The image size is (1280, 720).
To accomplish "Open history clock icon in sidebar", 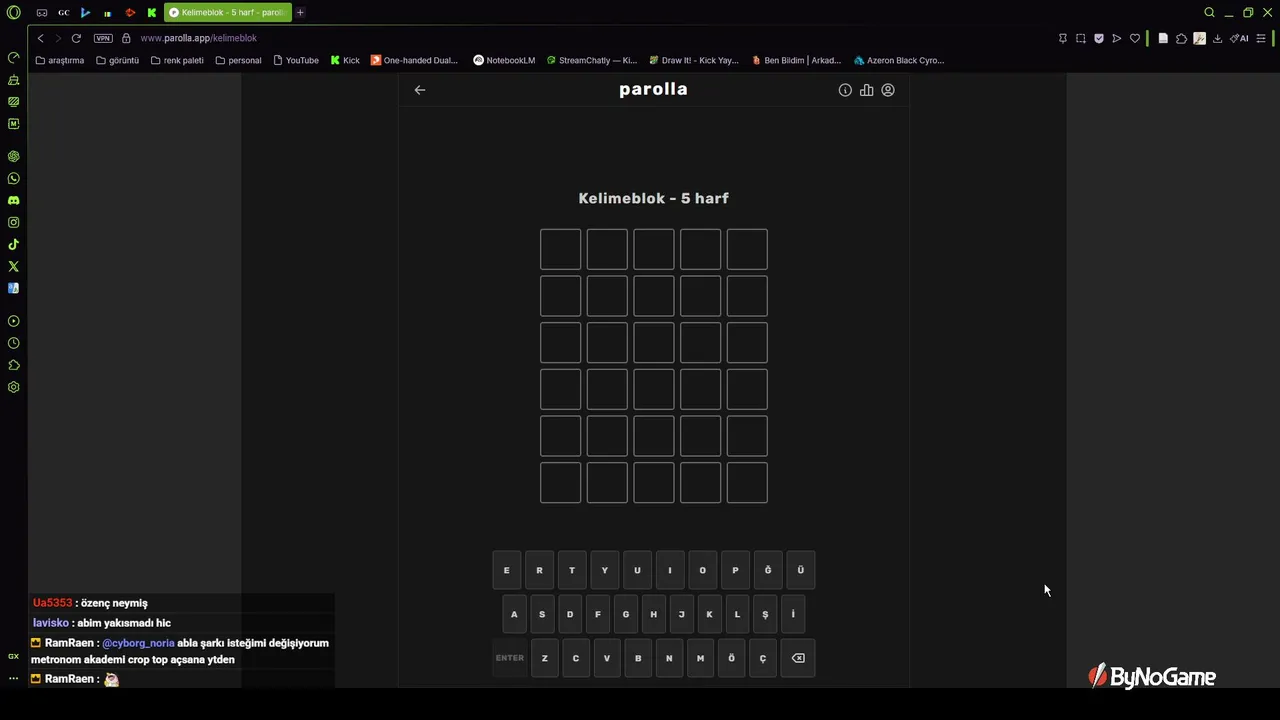I will 14,343.
